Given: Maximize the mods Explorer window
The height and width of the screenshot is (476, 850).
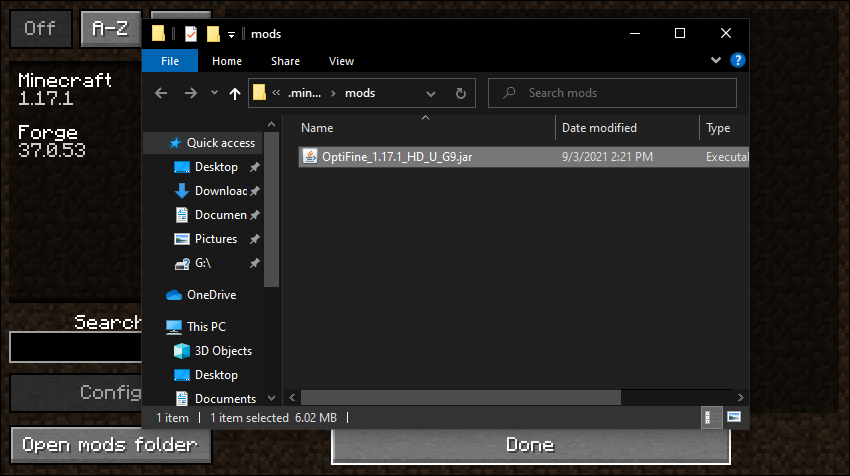Looking at the screenshot, I should point(680,33).
